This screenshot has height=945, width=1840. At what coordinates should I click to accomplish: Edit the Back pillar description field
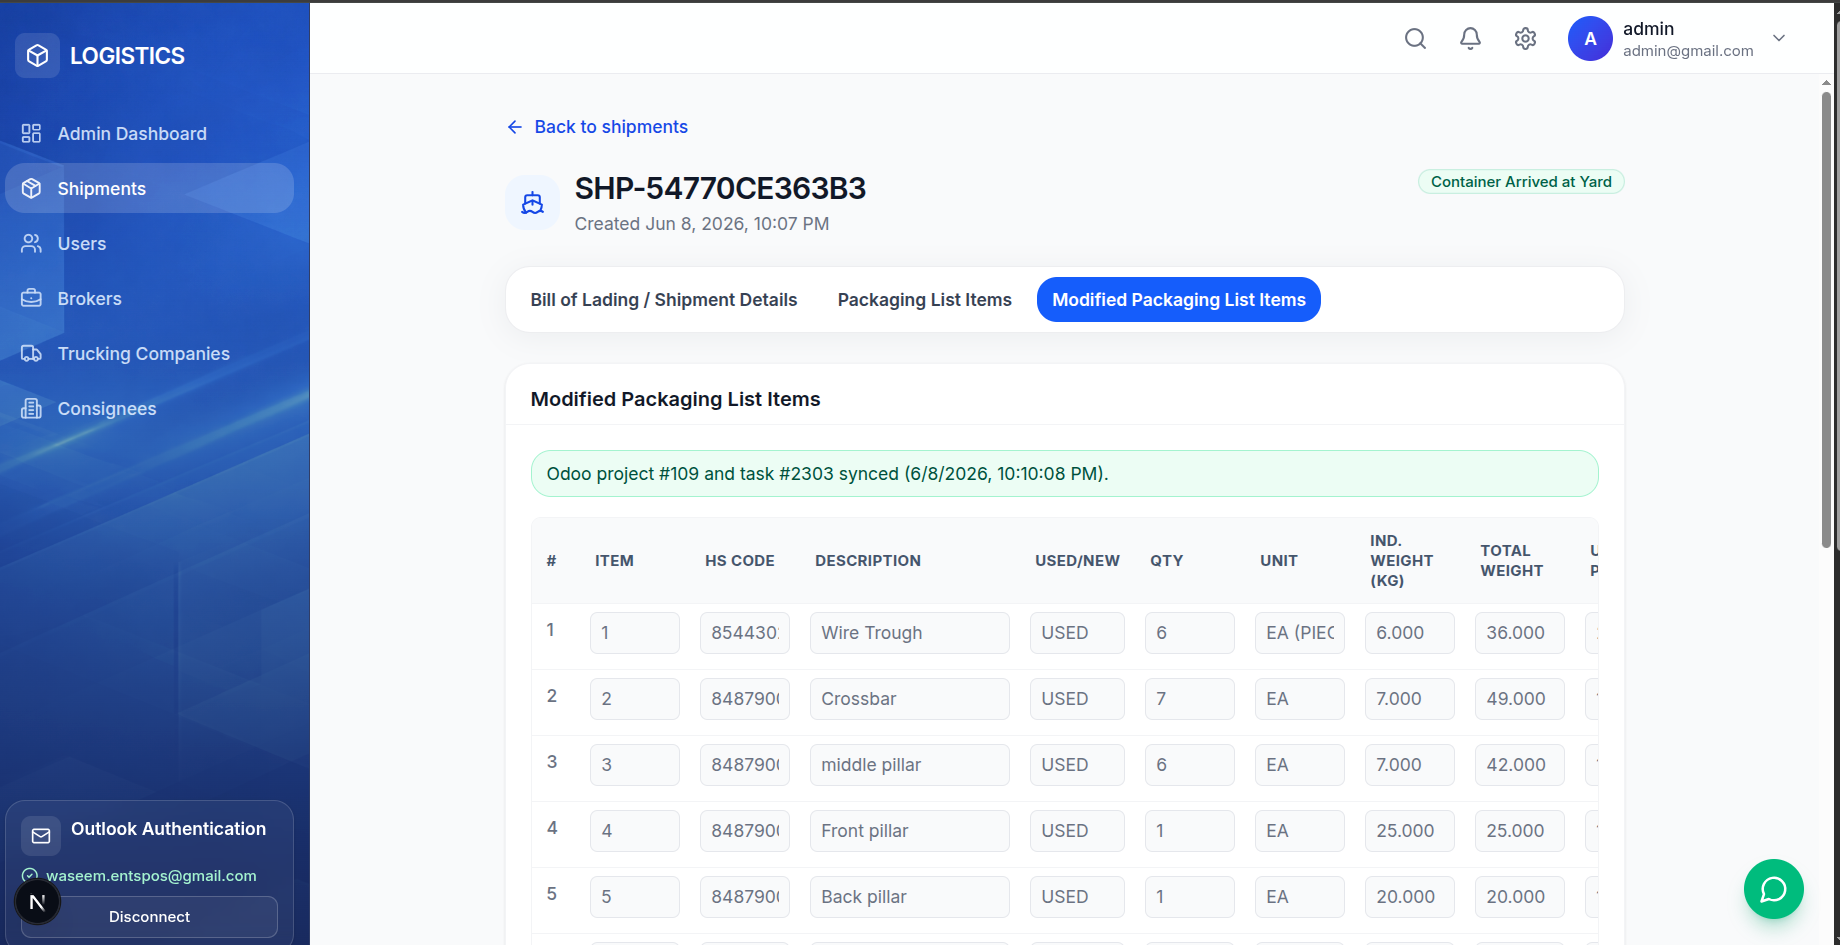click(x=910, y=897)
